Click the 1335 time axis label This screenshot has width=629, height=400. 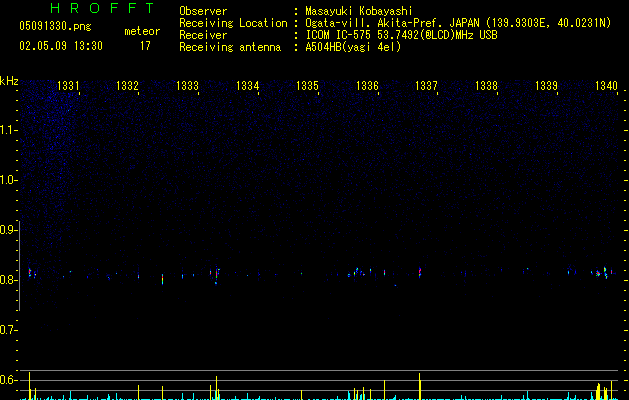coord(307,86)
